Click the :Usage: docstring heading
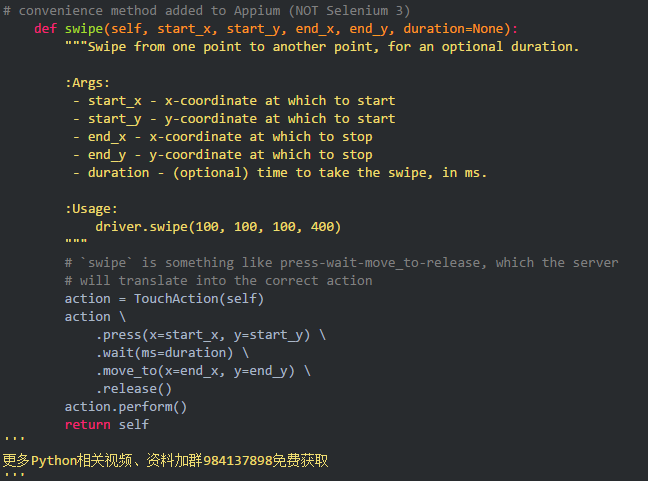Image resolution: width=648 pixels, height=481 pixels. click(x=92, y=209)
